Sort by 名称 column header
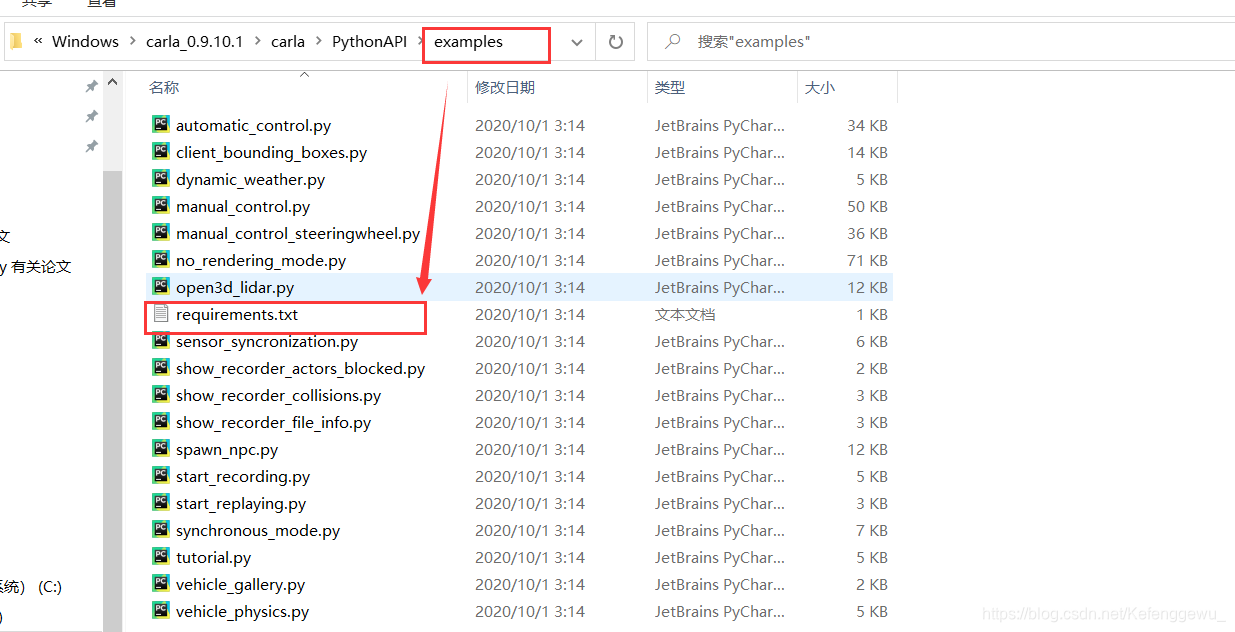Viewport: 1235px width, 632px height. pyautogui.click(x=164, y=88)
